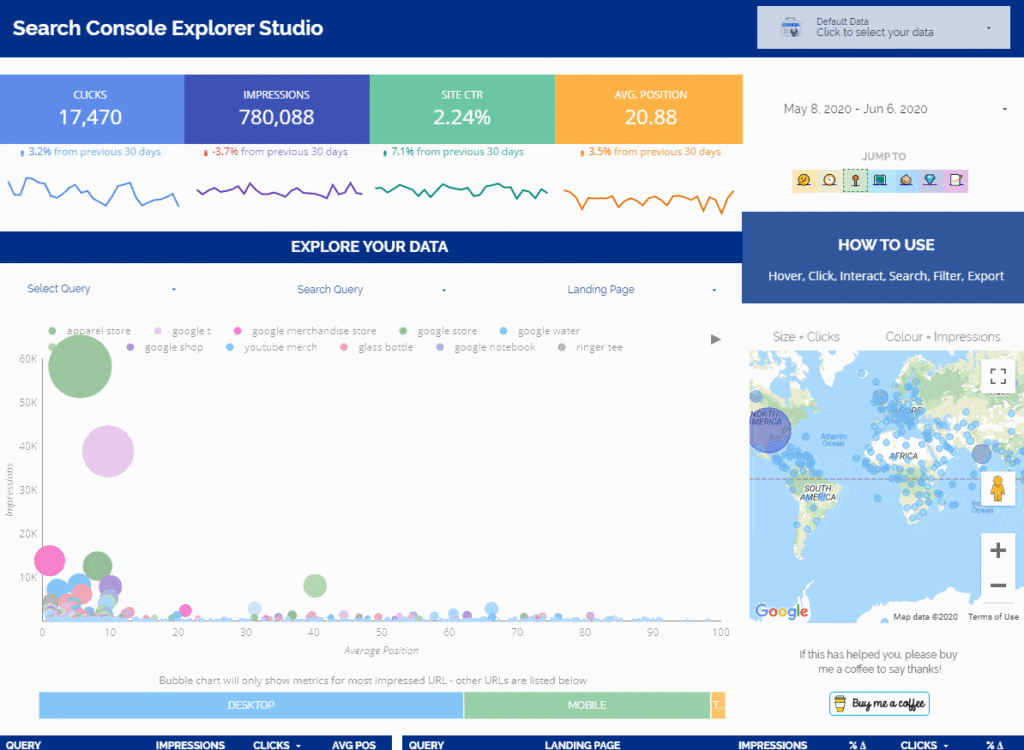Image resolution: width=1024 pixels, height=750 pixels.
Task: Toggle fullscreen view on the map
Action: (x=998, y=376)
